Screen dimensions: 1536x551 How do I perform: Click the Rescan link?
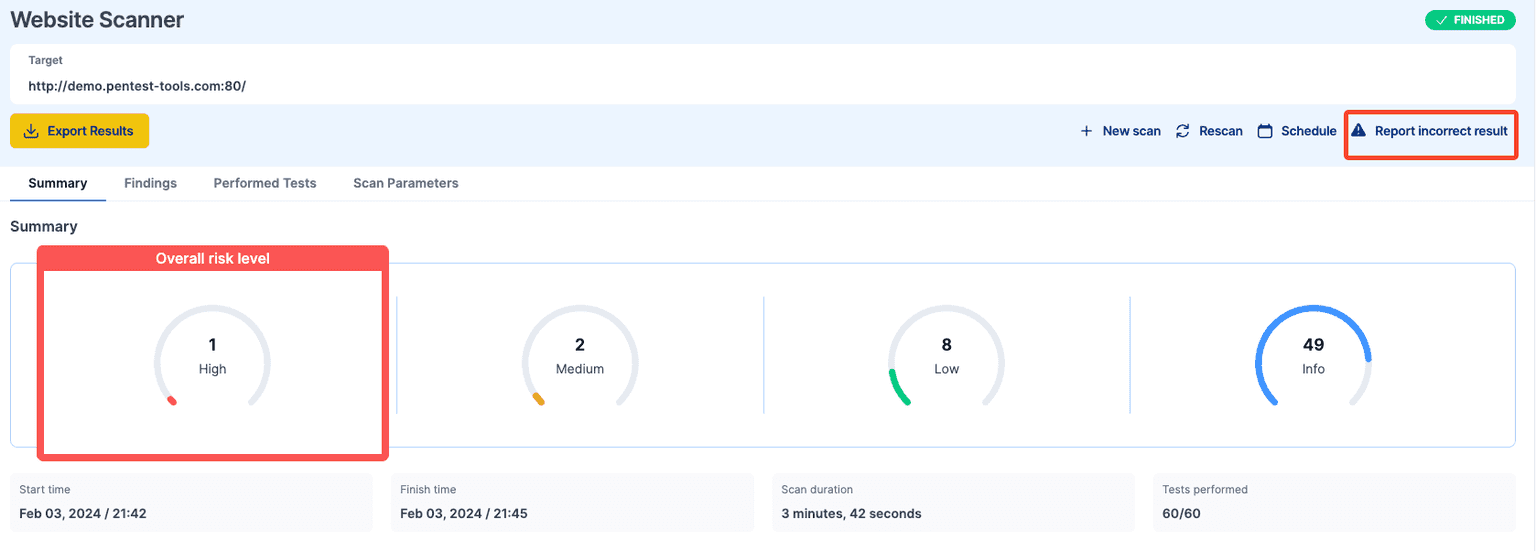click(1209, 131)
